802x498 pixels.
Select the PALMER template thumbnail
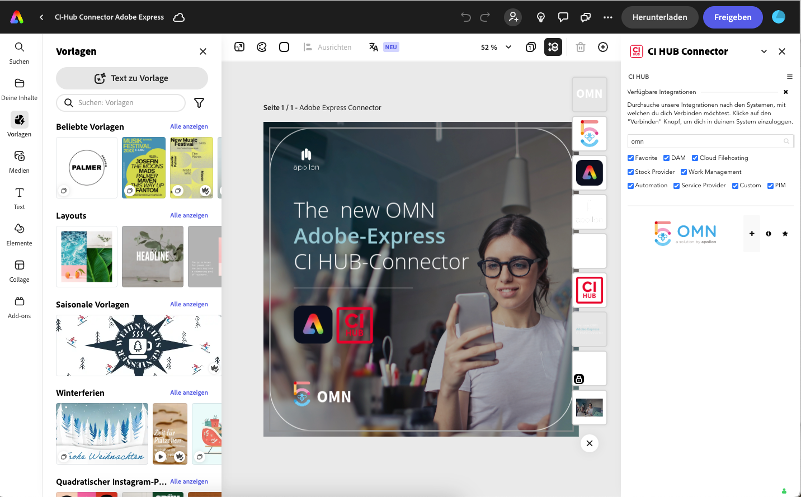point(86,168)
